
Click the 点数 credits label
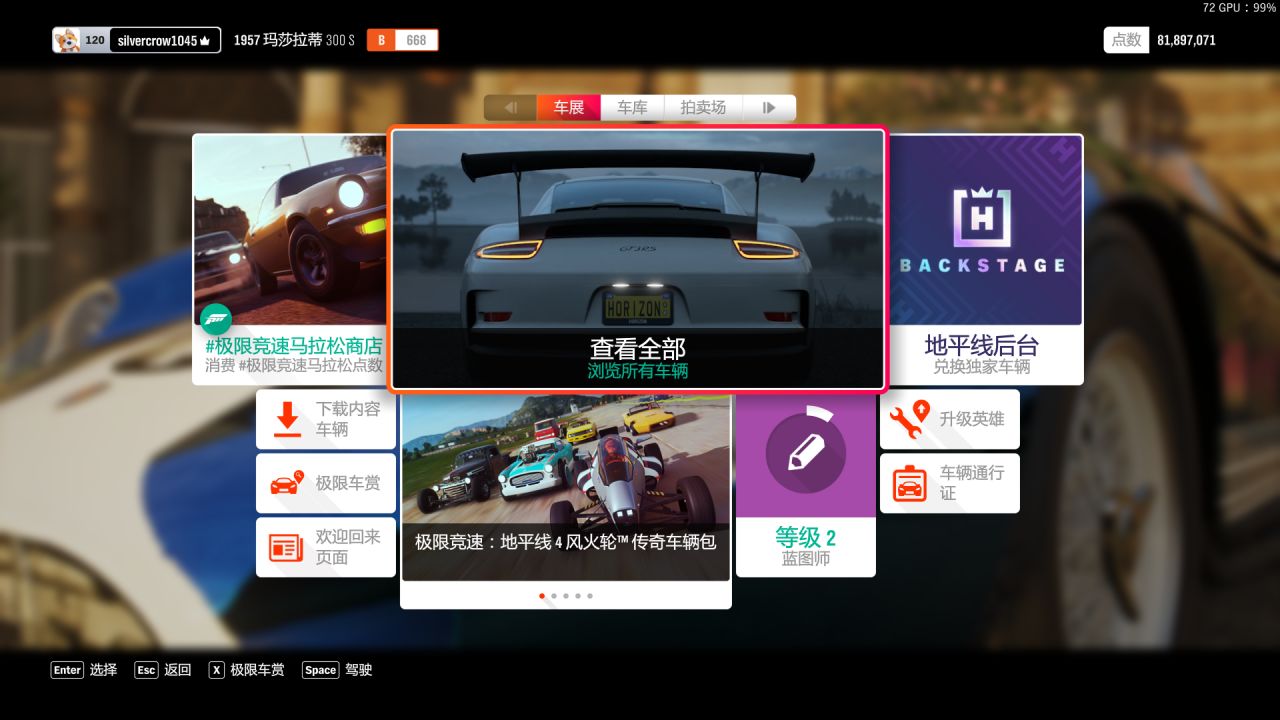pyautogui.click(x=1126, y=40)
